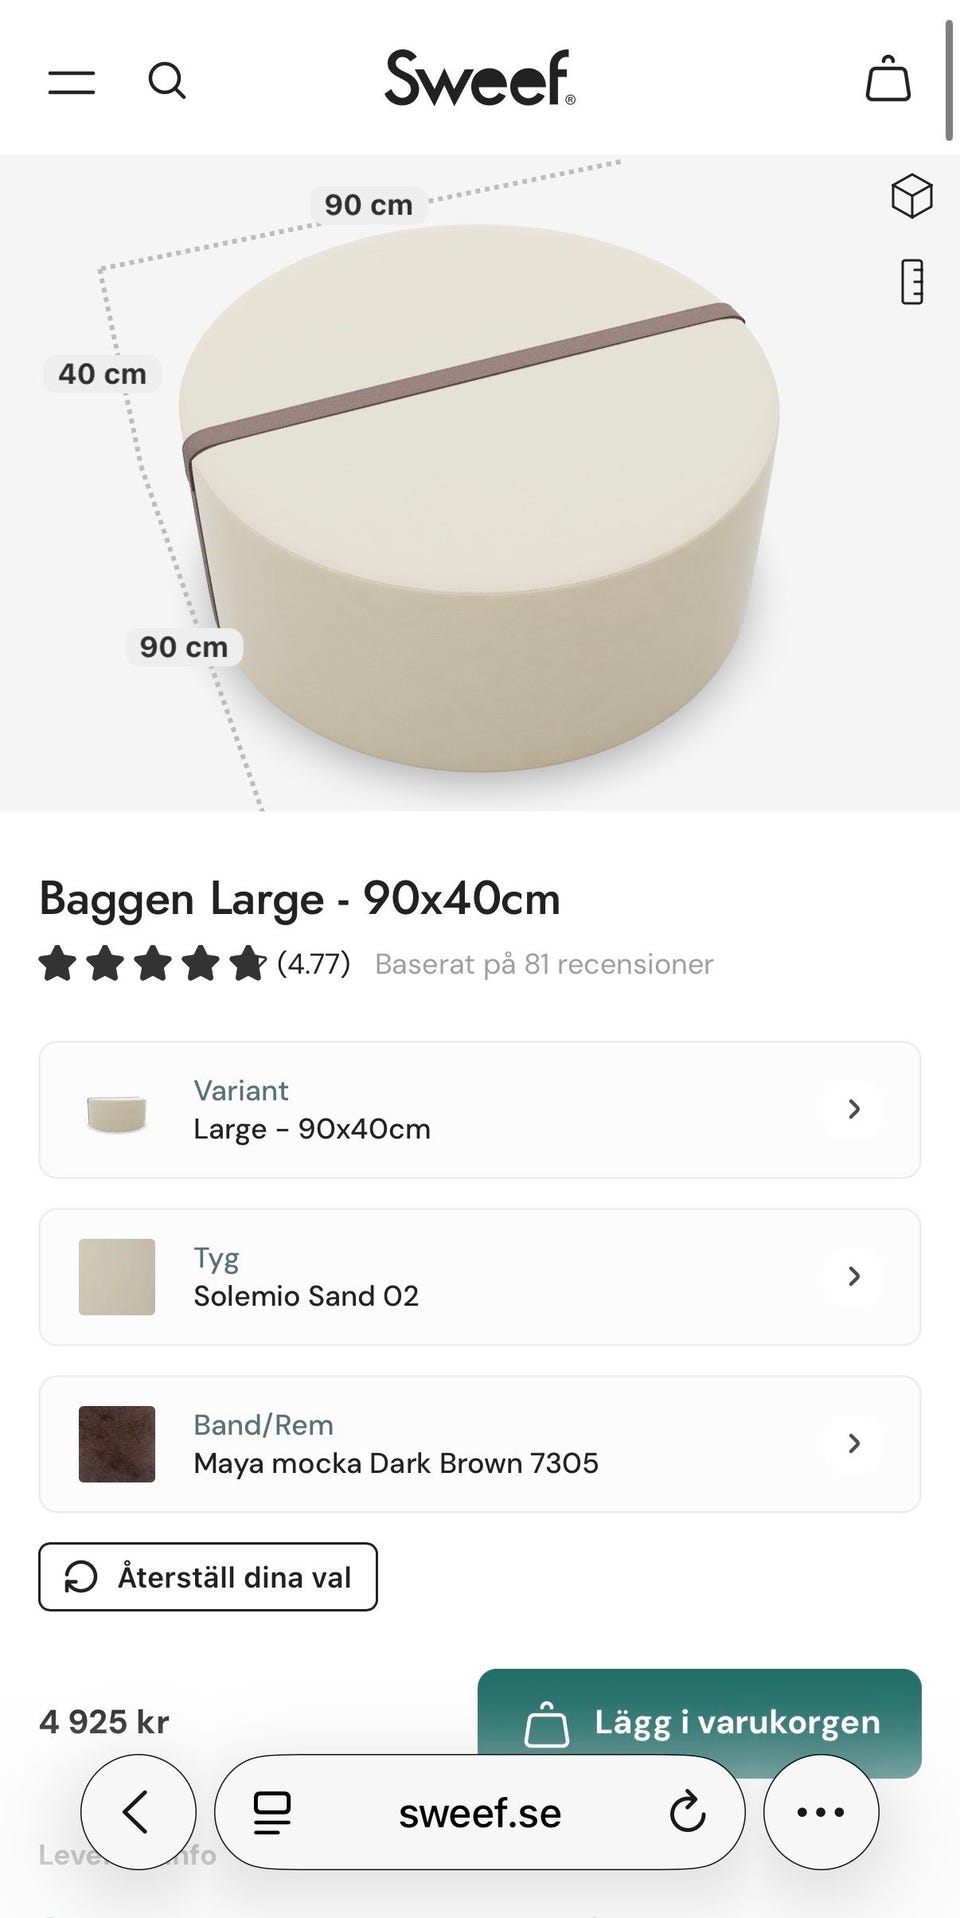Expand the Variant chevron
The height and width of the screenshot is (1918, 960).
853,1109
